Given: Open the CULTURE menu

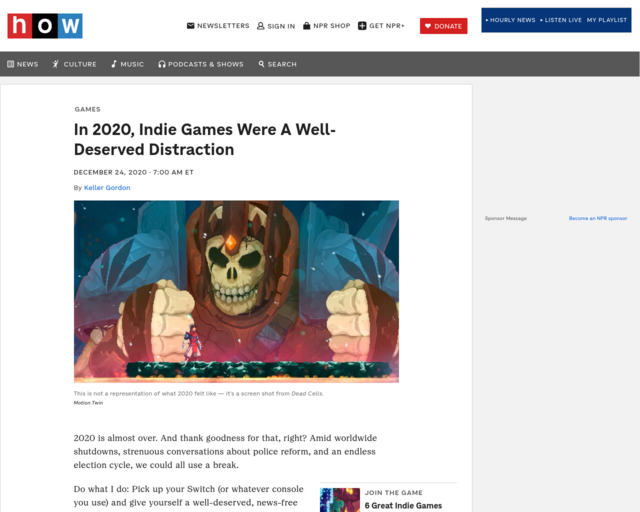Looking at the screenshot, I should pos(80,64).
